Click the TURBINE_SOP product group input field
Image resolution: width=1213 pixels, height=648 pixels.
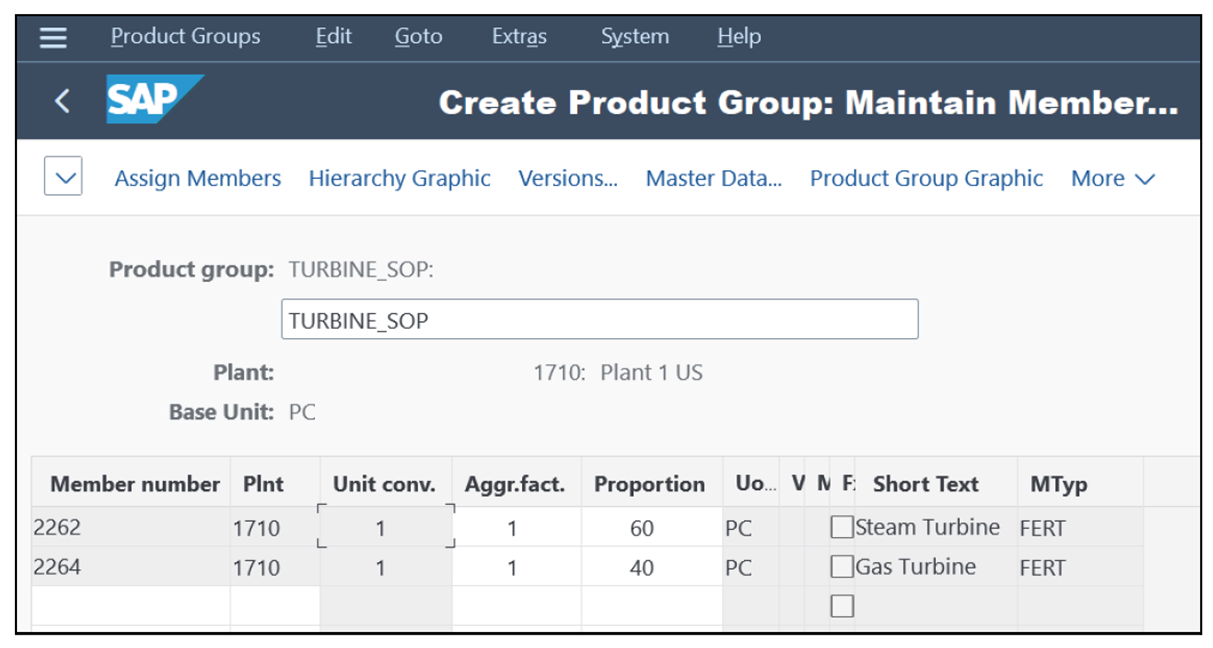600,319
